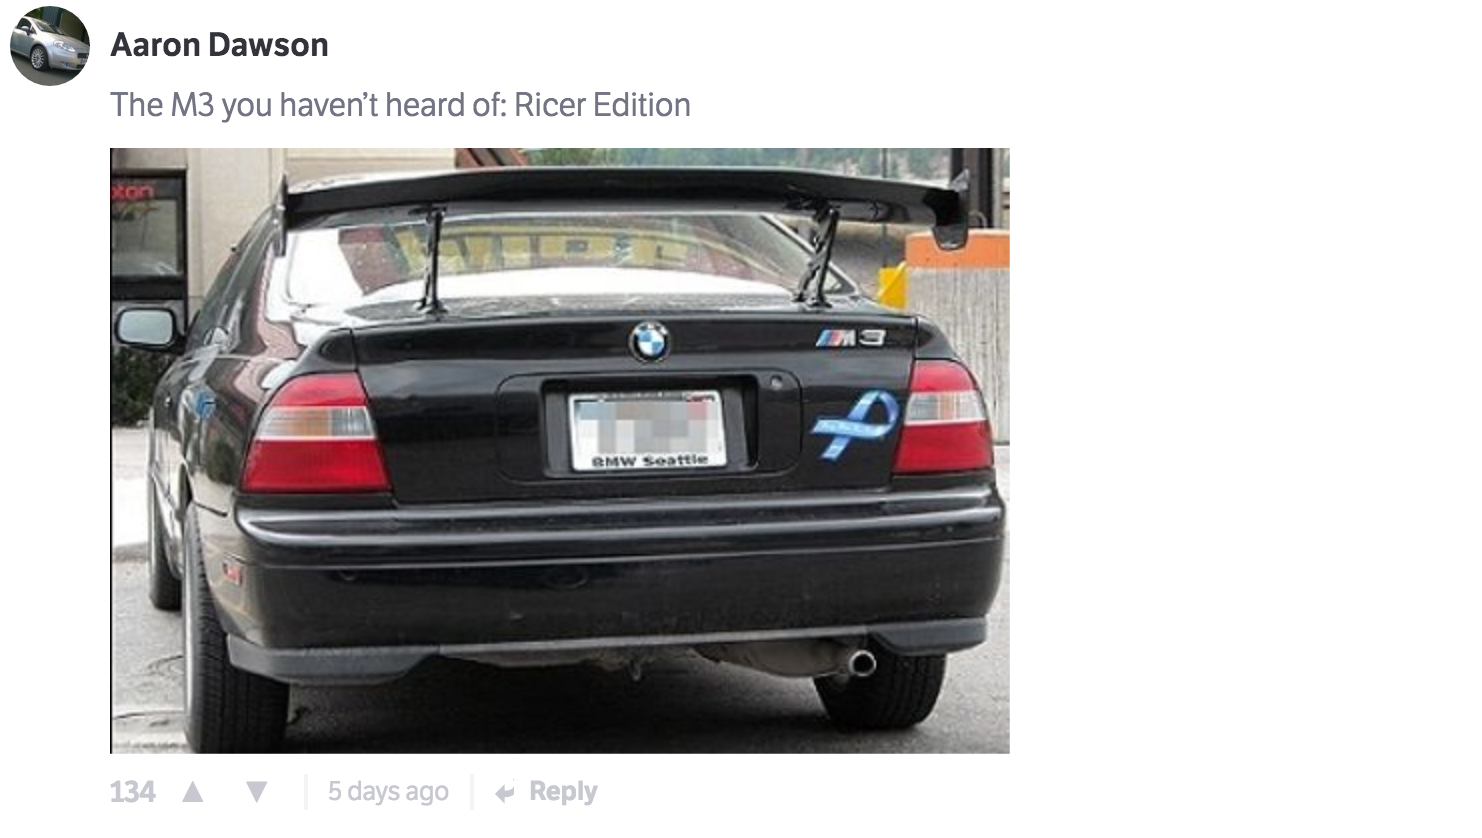Click the '5 days ago' timestamp
Screen dimensions: 1482x838
pos(388,792)
